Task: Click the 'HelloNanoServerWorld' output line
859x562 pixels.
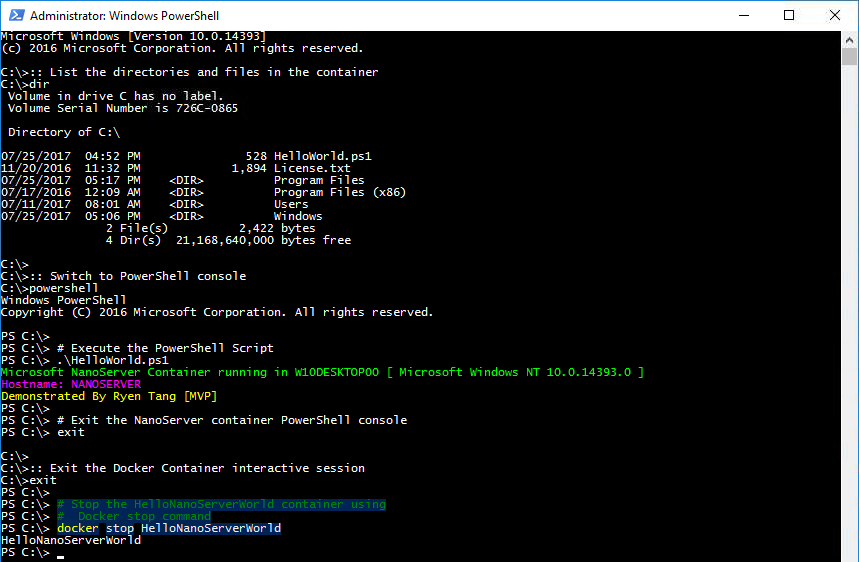Action: (x=71, y=541)
